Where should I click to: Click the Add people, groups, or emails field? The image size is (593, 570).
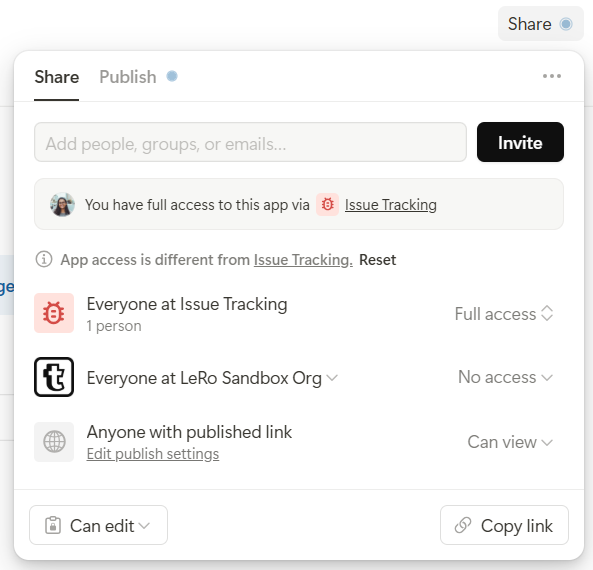point(250,142)
